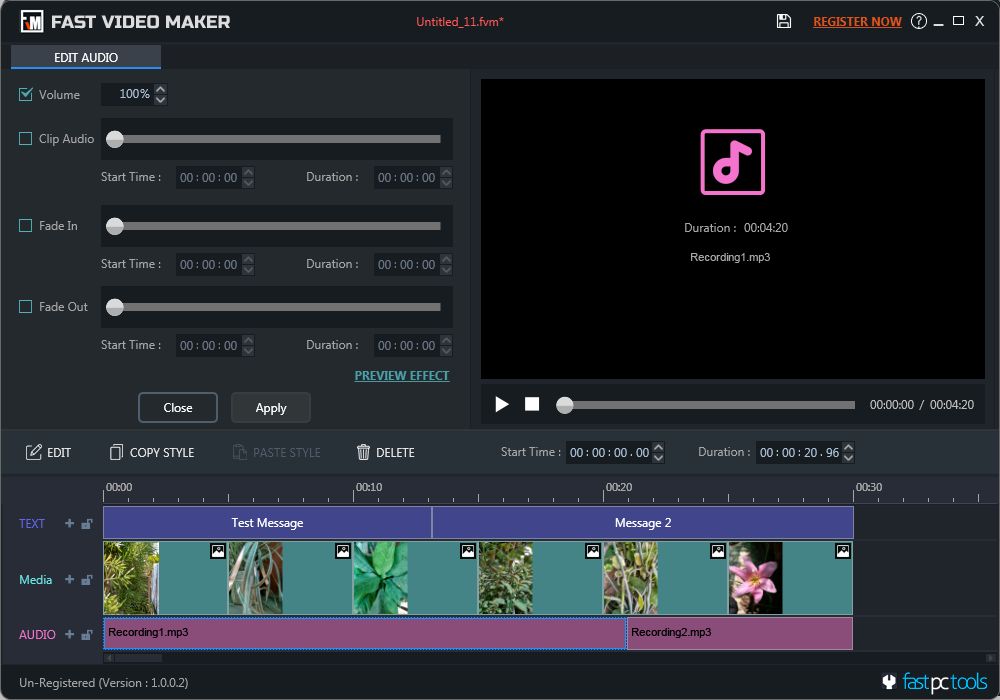Open help via the question mark icon

[919, 20]
